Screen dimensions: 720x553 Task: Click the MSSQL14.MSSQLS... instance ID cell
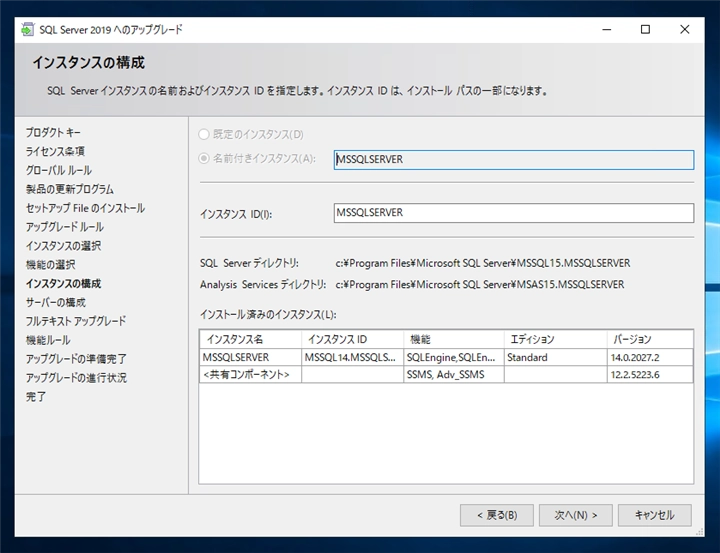coord(352,357)
